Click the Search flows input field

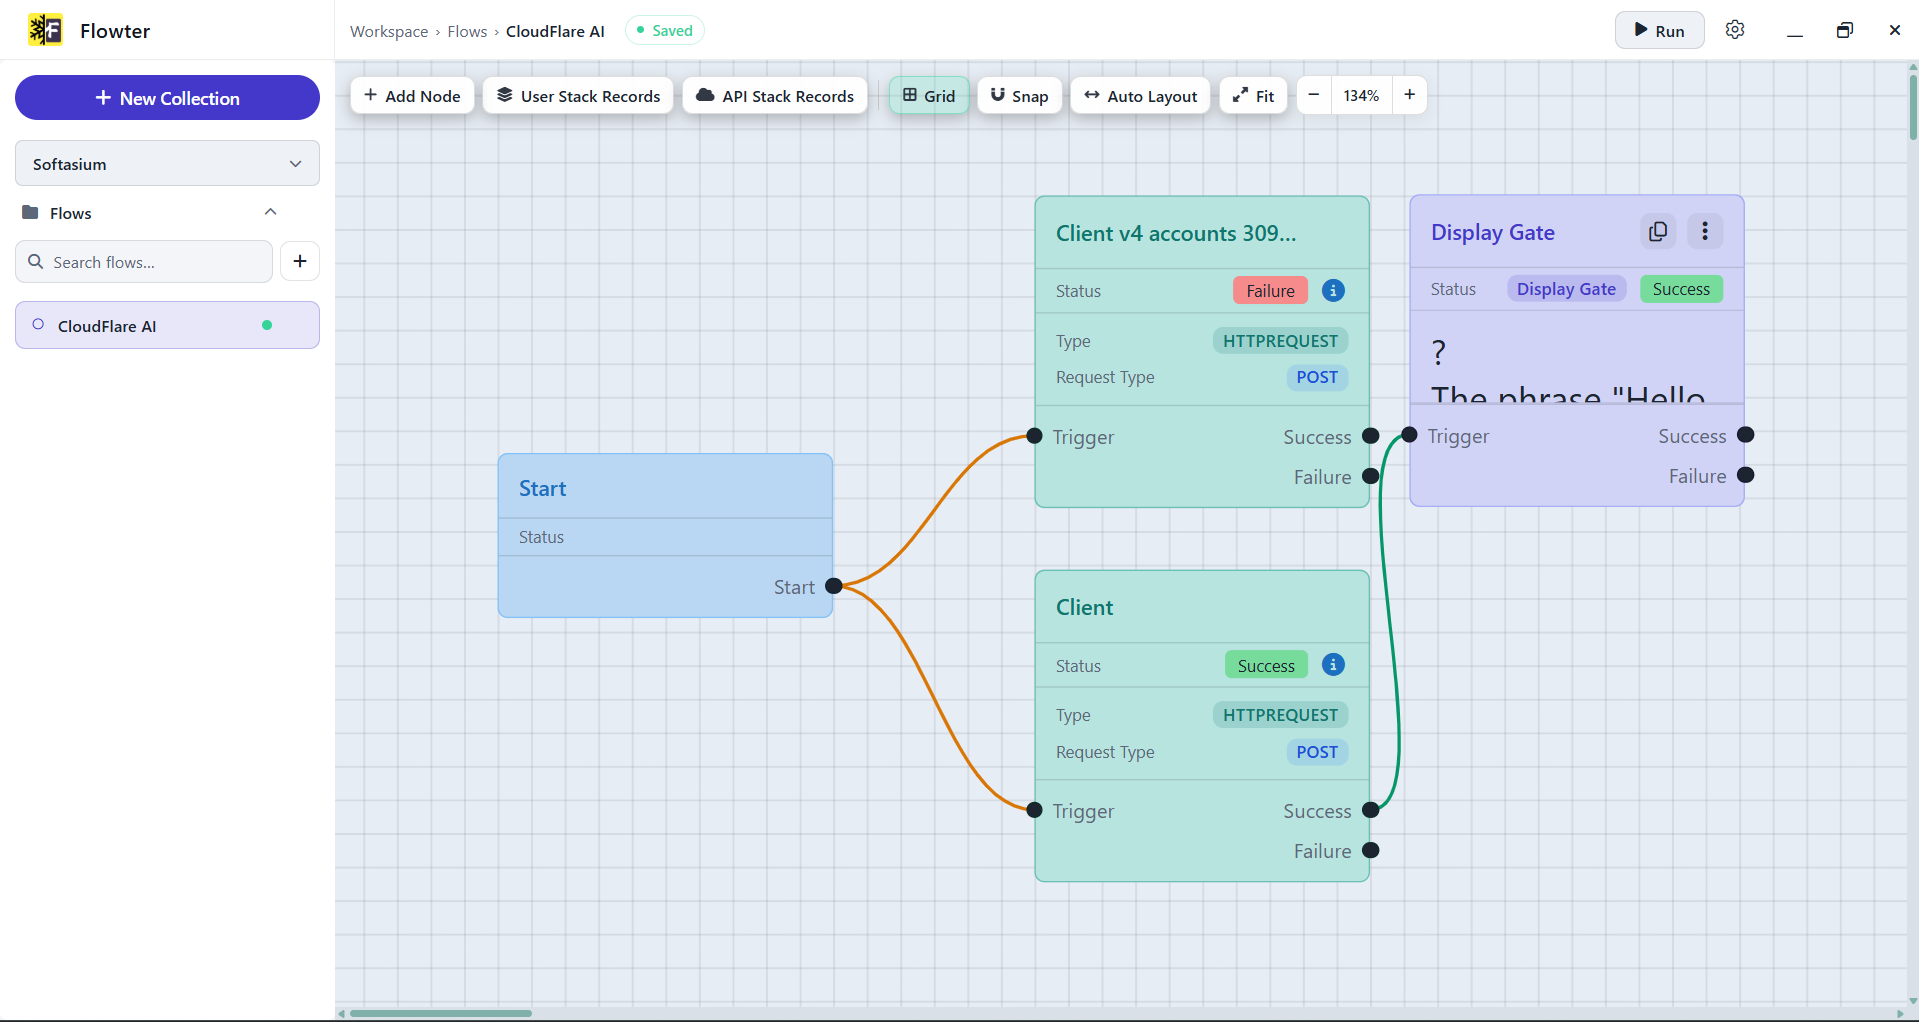pyautogui.click(x=144, y=261)
